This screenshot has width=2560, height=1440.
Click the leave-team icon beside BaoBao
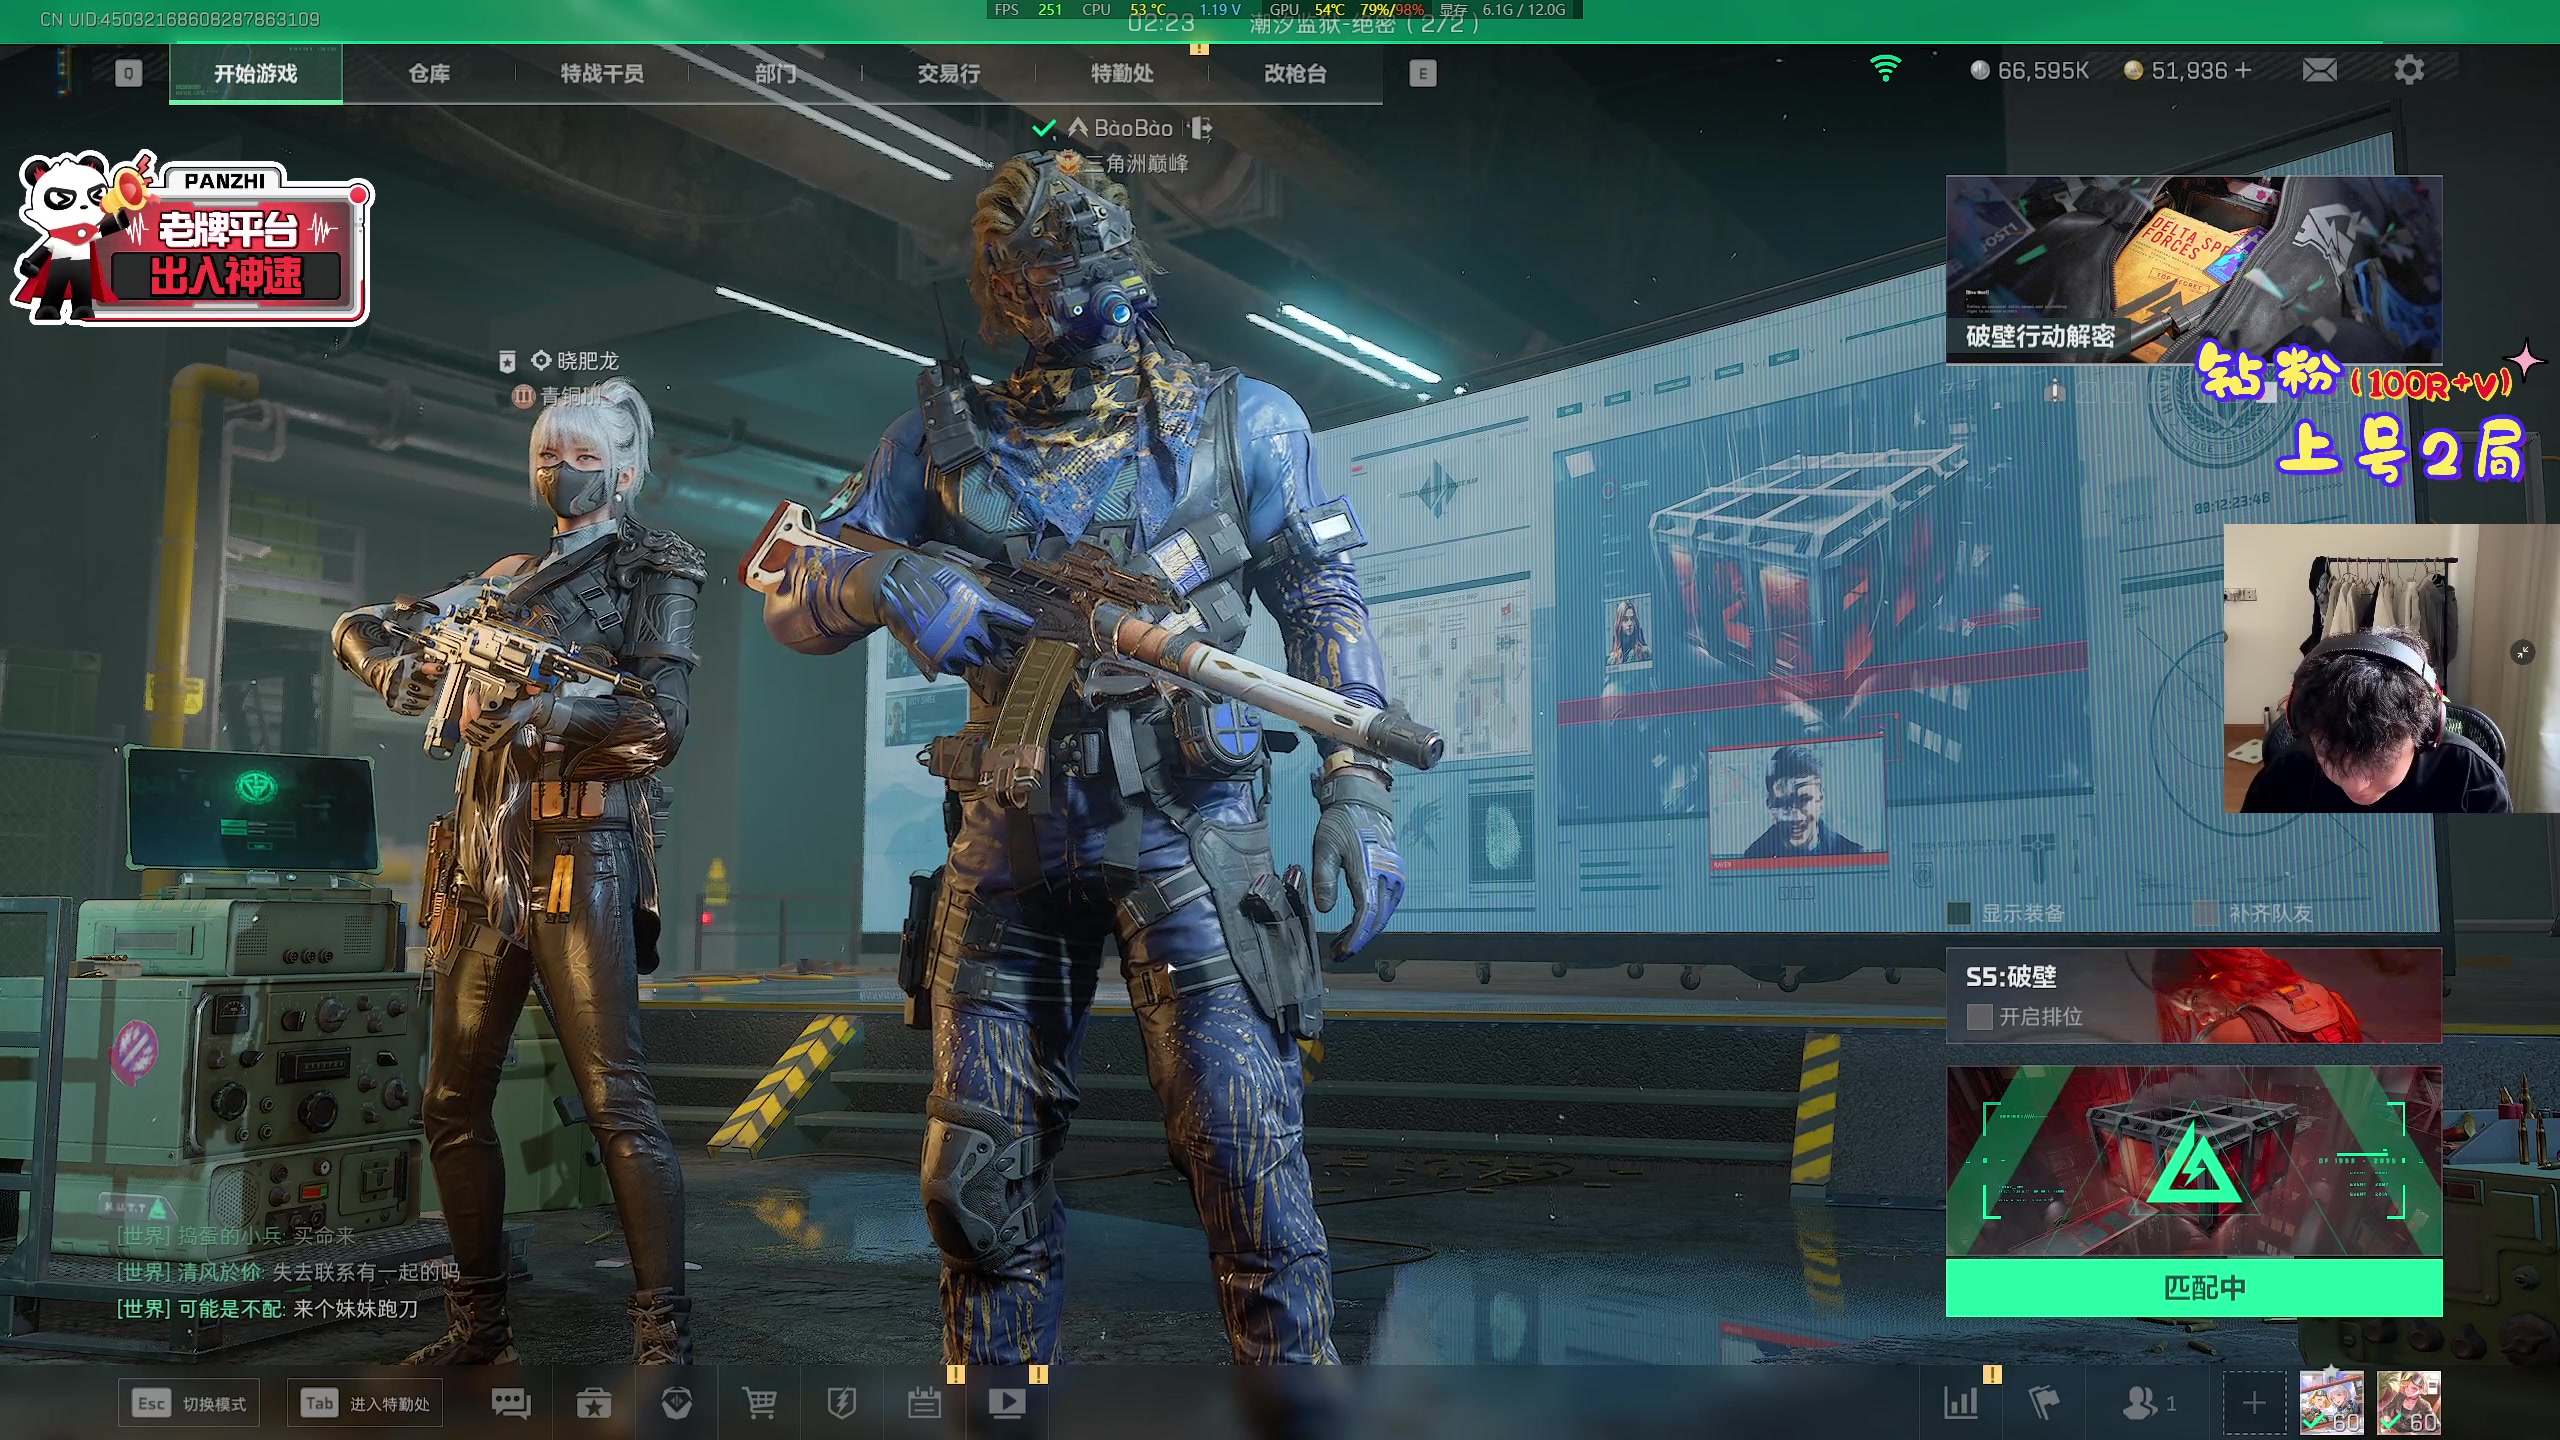coord(1202,128)
